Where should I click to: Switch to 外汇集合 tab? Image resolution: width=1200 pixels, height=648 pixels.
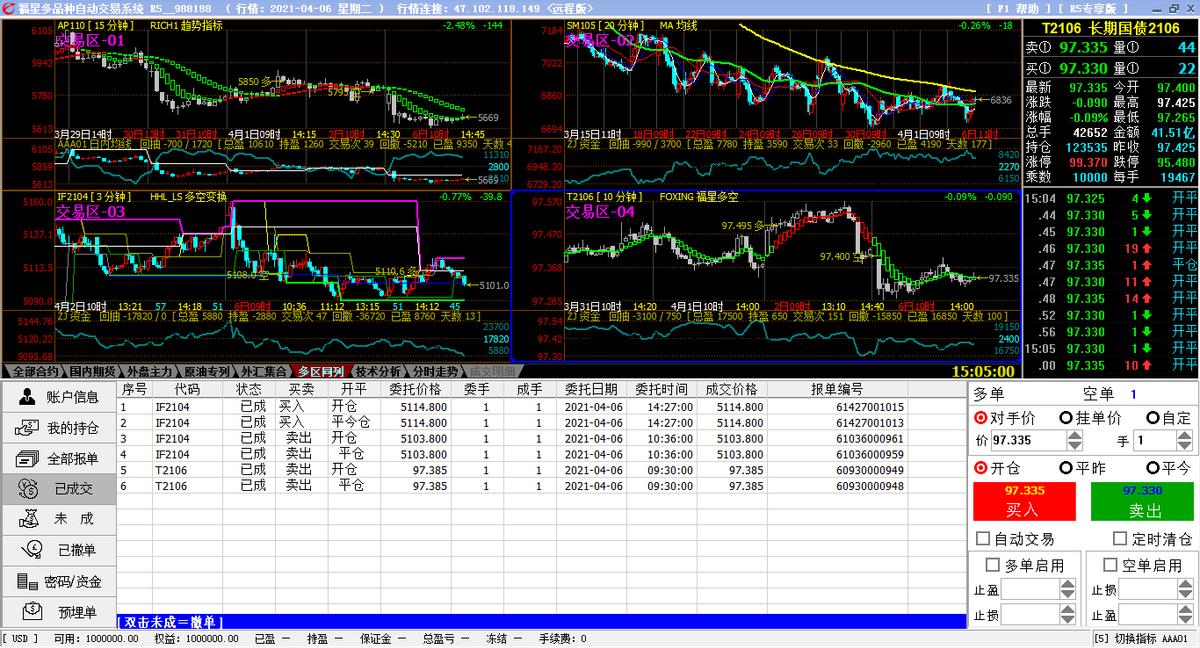point(265,371)
